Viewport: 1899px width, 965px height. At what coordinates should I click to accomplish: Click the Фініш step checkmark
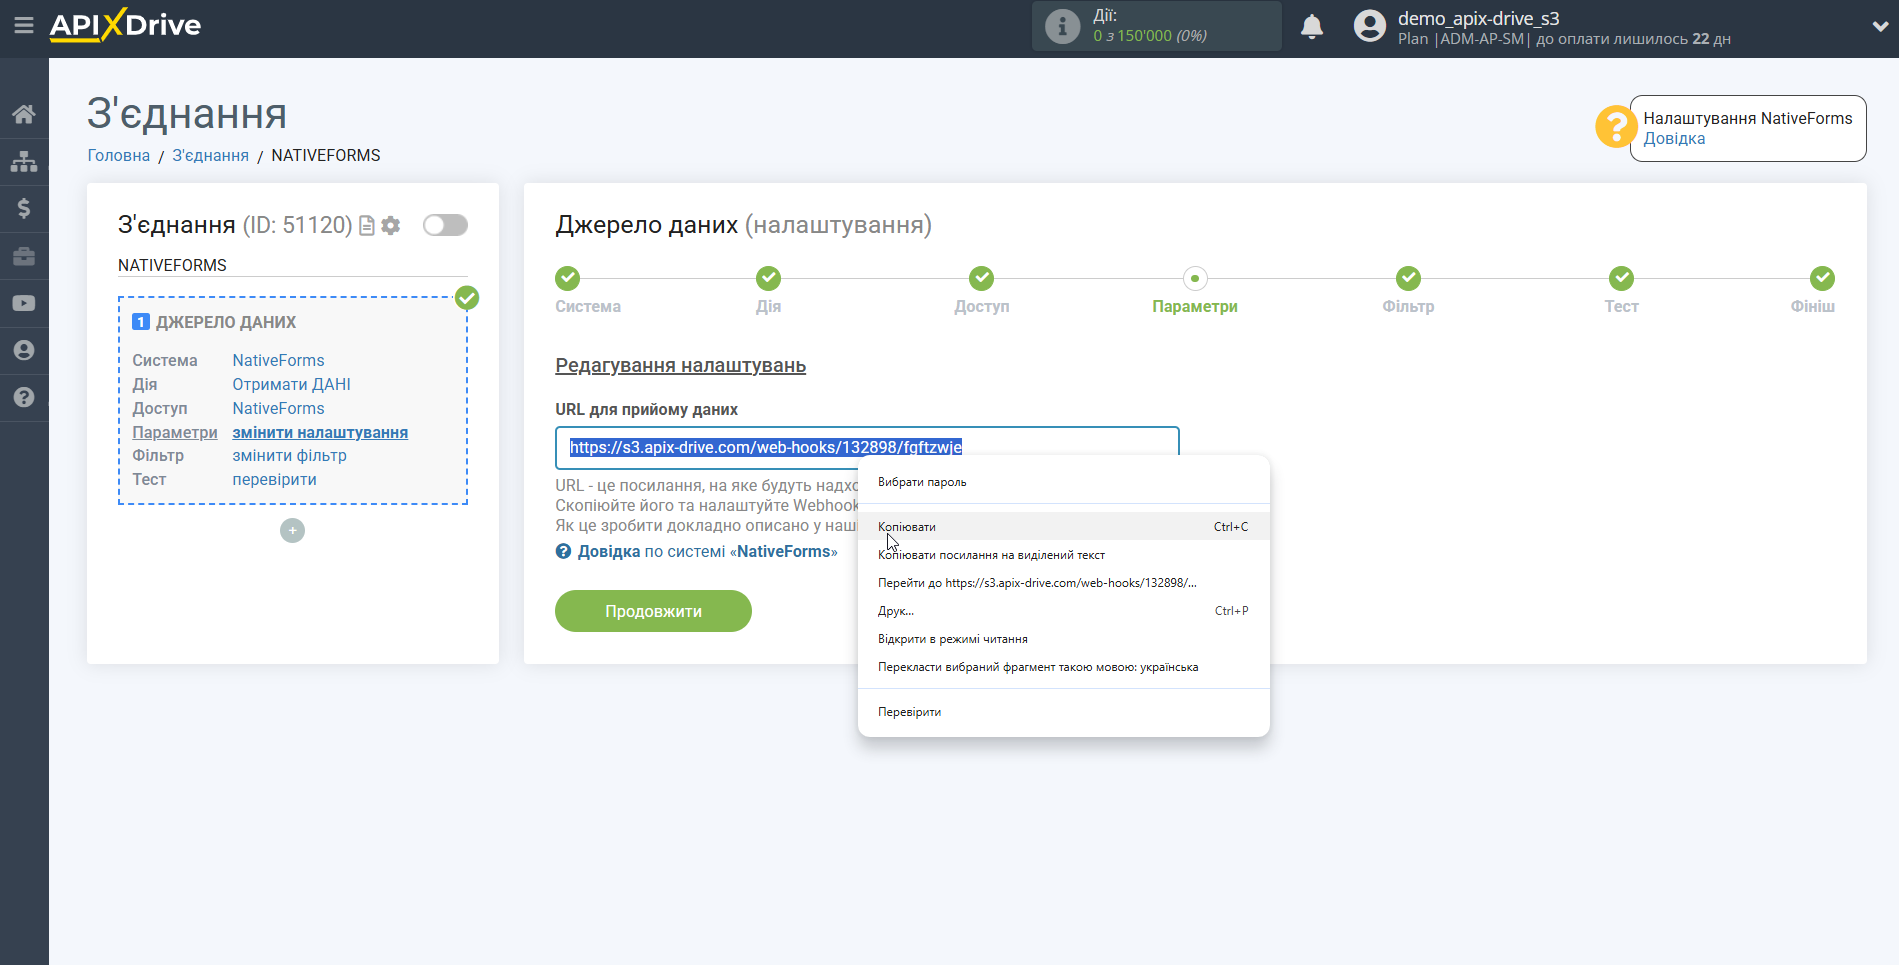pyautogui.click(x=1822, y=278)
